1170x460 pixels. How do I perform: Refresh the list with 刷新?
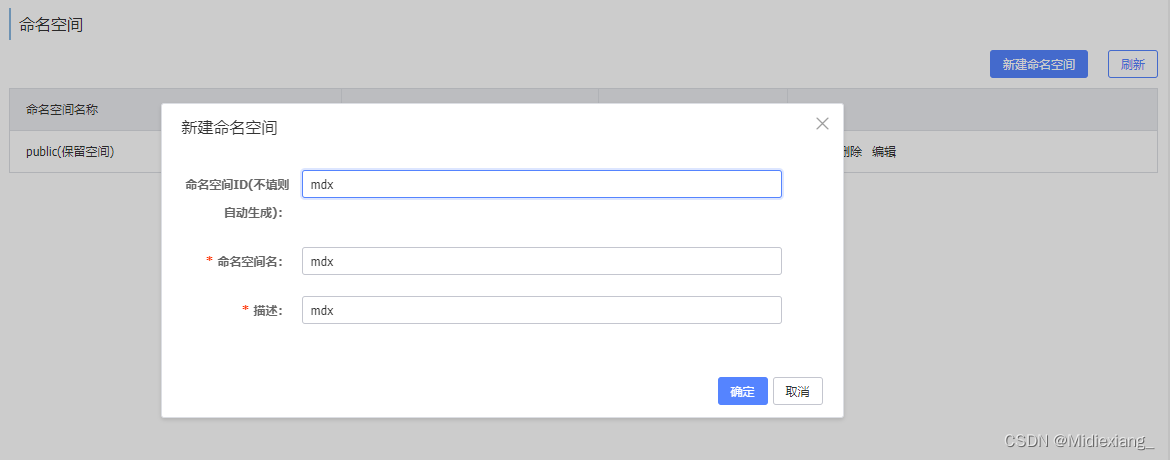point(1132,64)
